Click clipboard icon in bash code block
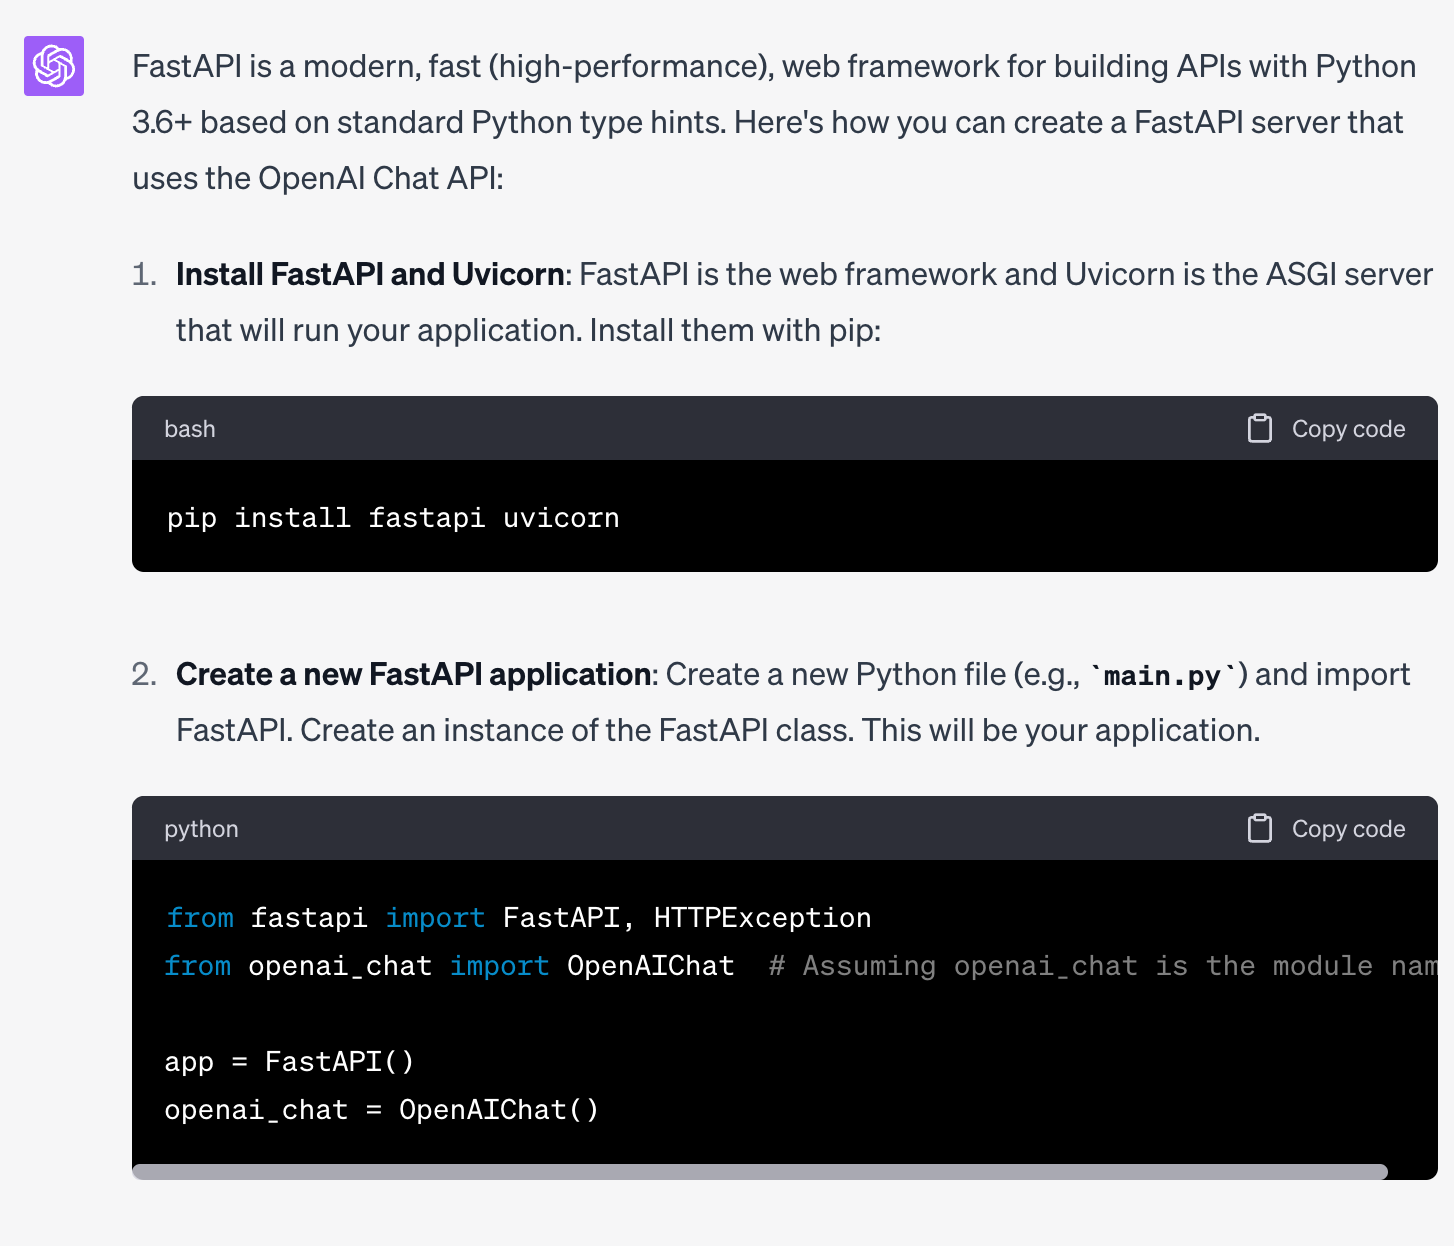Screen dimensions: 1454x1246 click(1260, 428)
